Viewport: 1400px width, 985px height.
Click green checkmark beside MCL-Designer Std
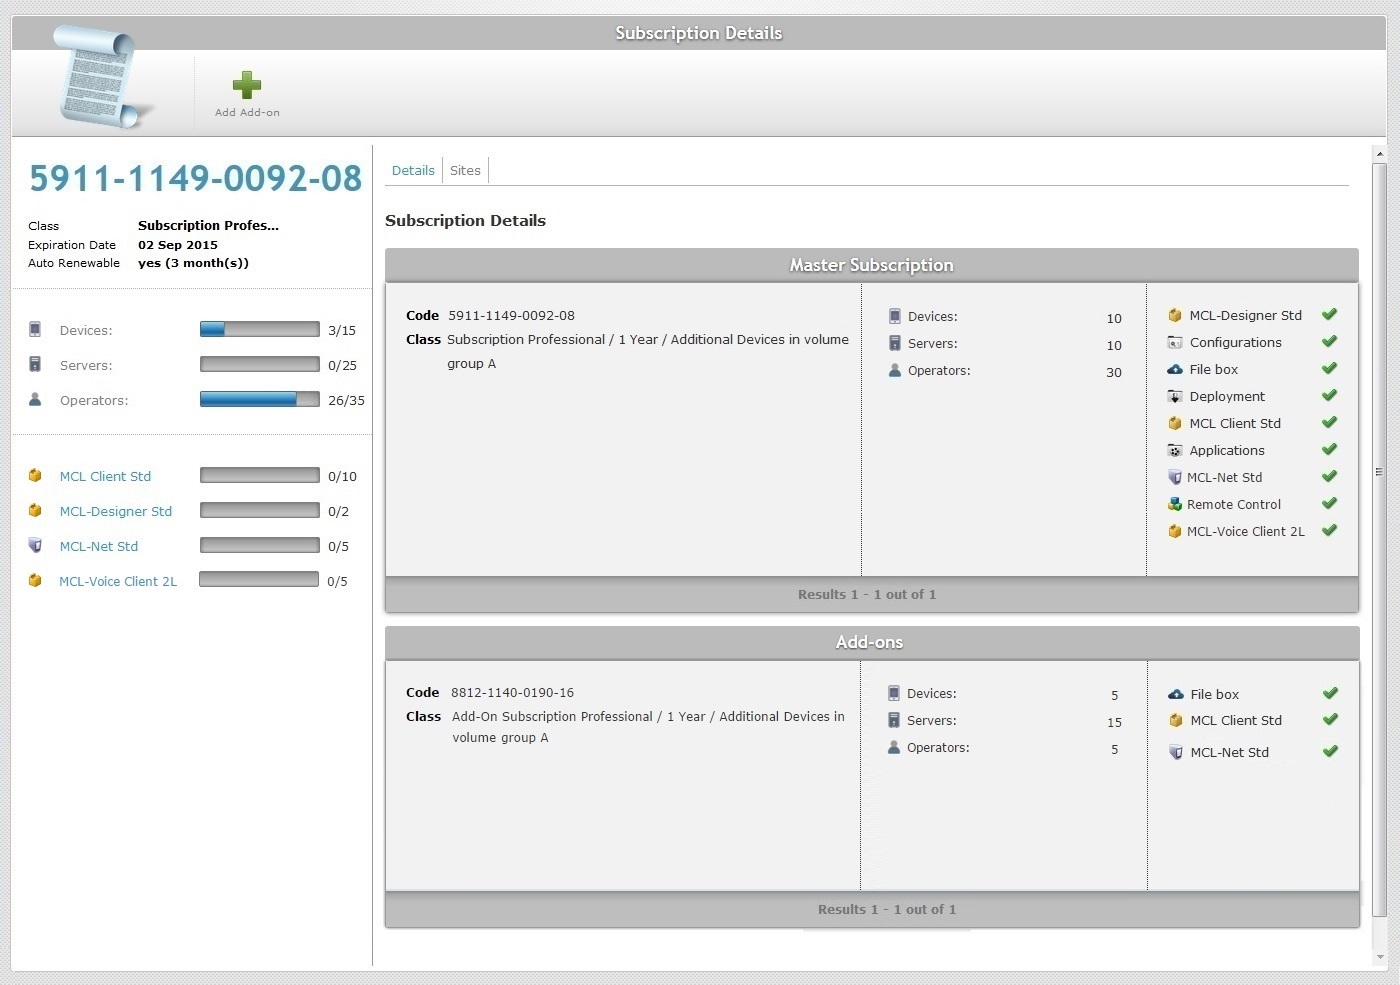(1329, 314)
